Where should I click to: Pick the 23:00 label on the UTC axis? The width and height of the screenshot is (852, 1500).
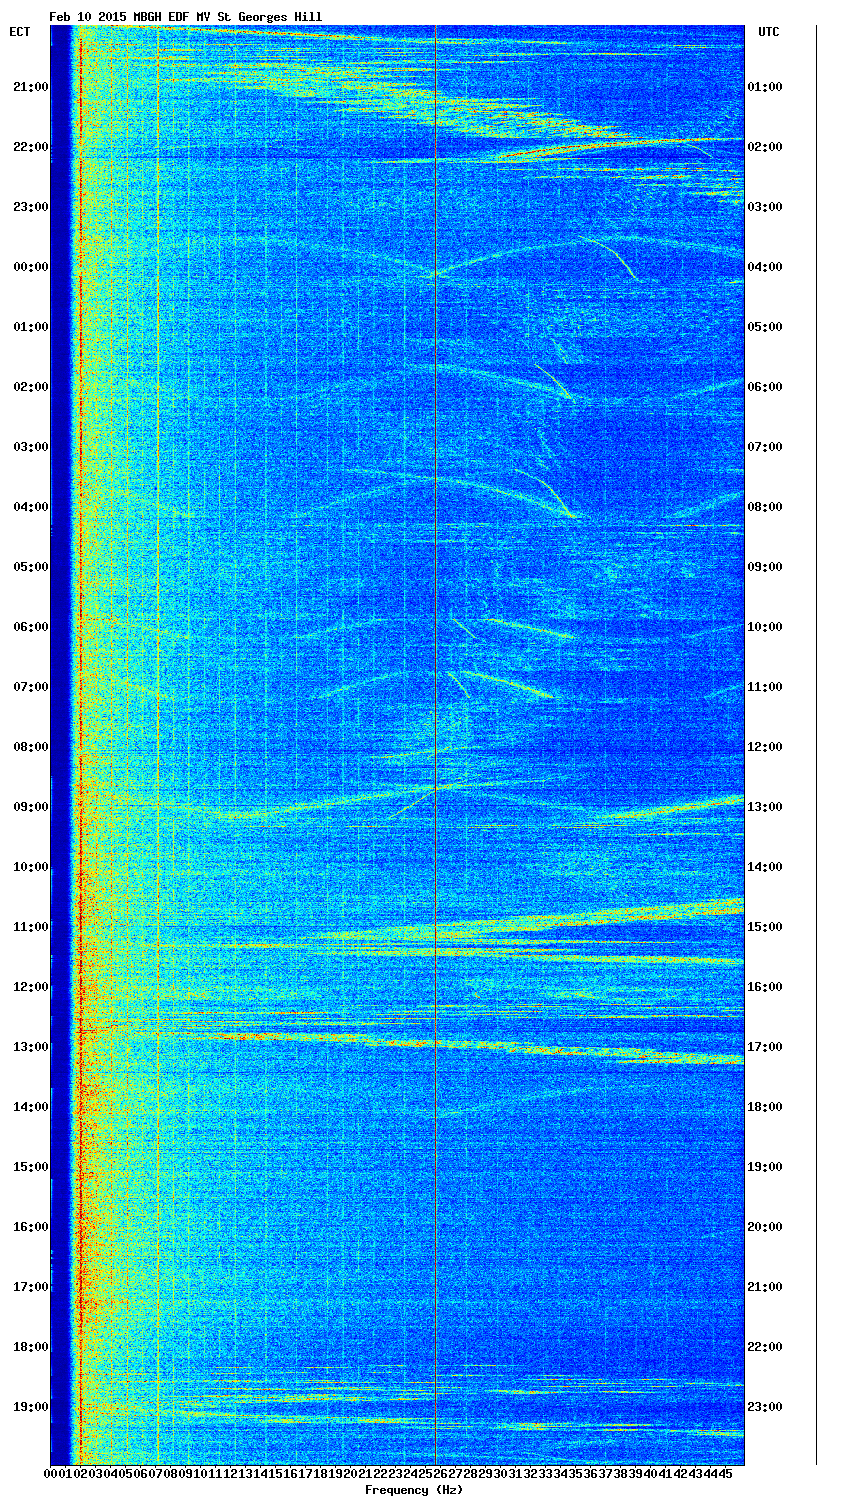click(x=765, y=1407)
